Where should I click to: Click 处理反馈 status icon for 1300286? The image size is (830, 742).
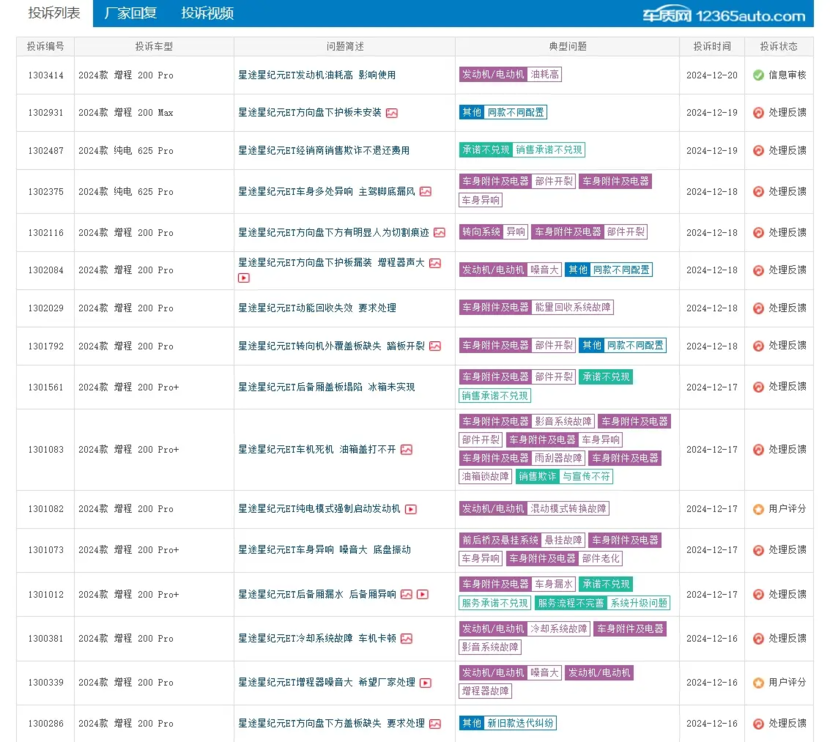(x=758, y=723)
